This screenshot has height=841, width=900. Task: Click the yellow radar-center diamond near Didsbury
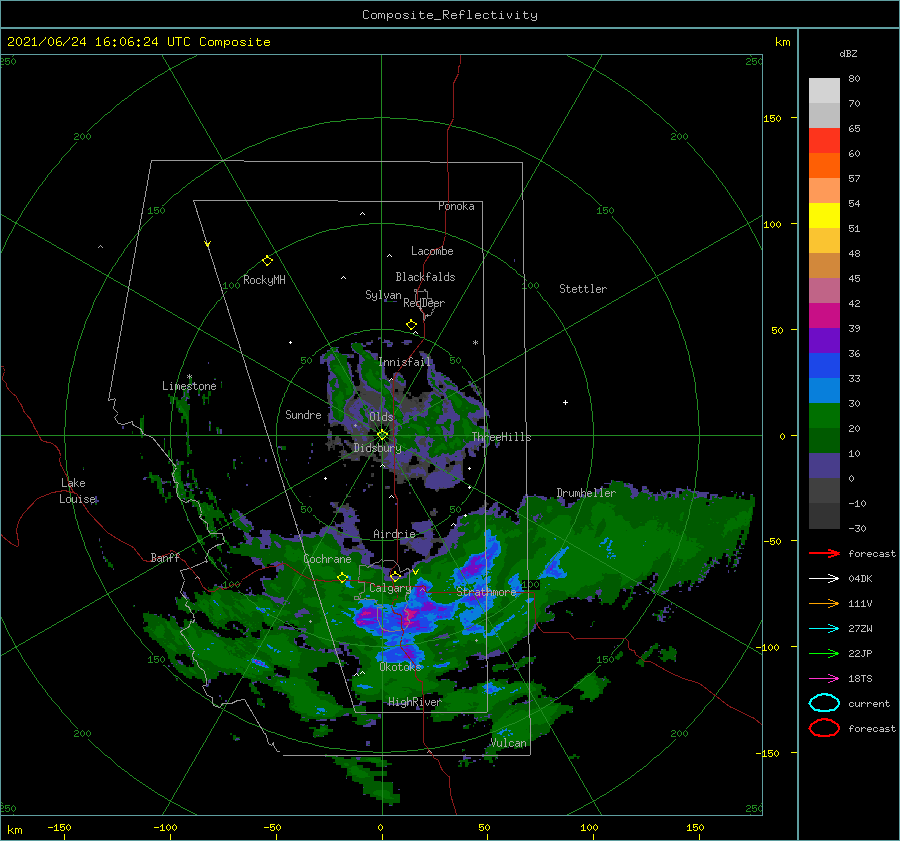(x=382, y=435)
